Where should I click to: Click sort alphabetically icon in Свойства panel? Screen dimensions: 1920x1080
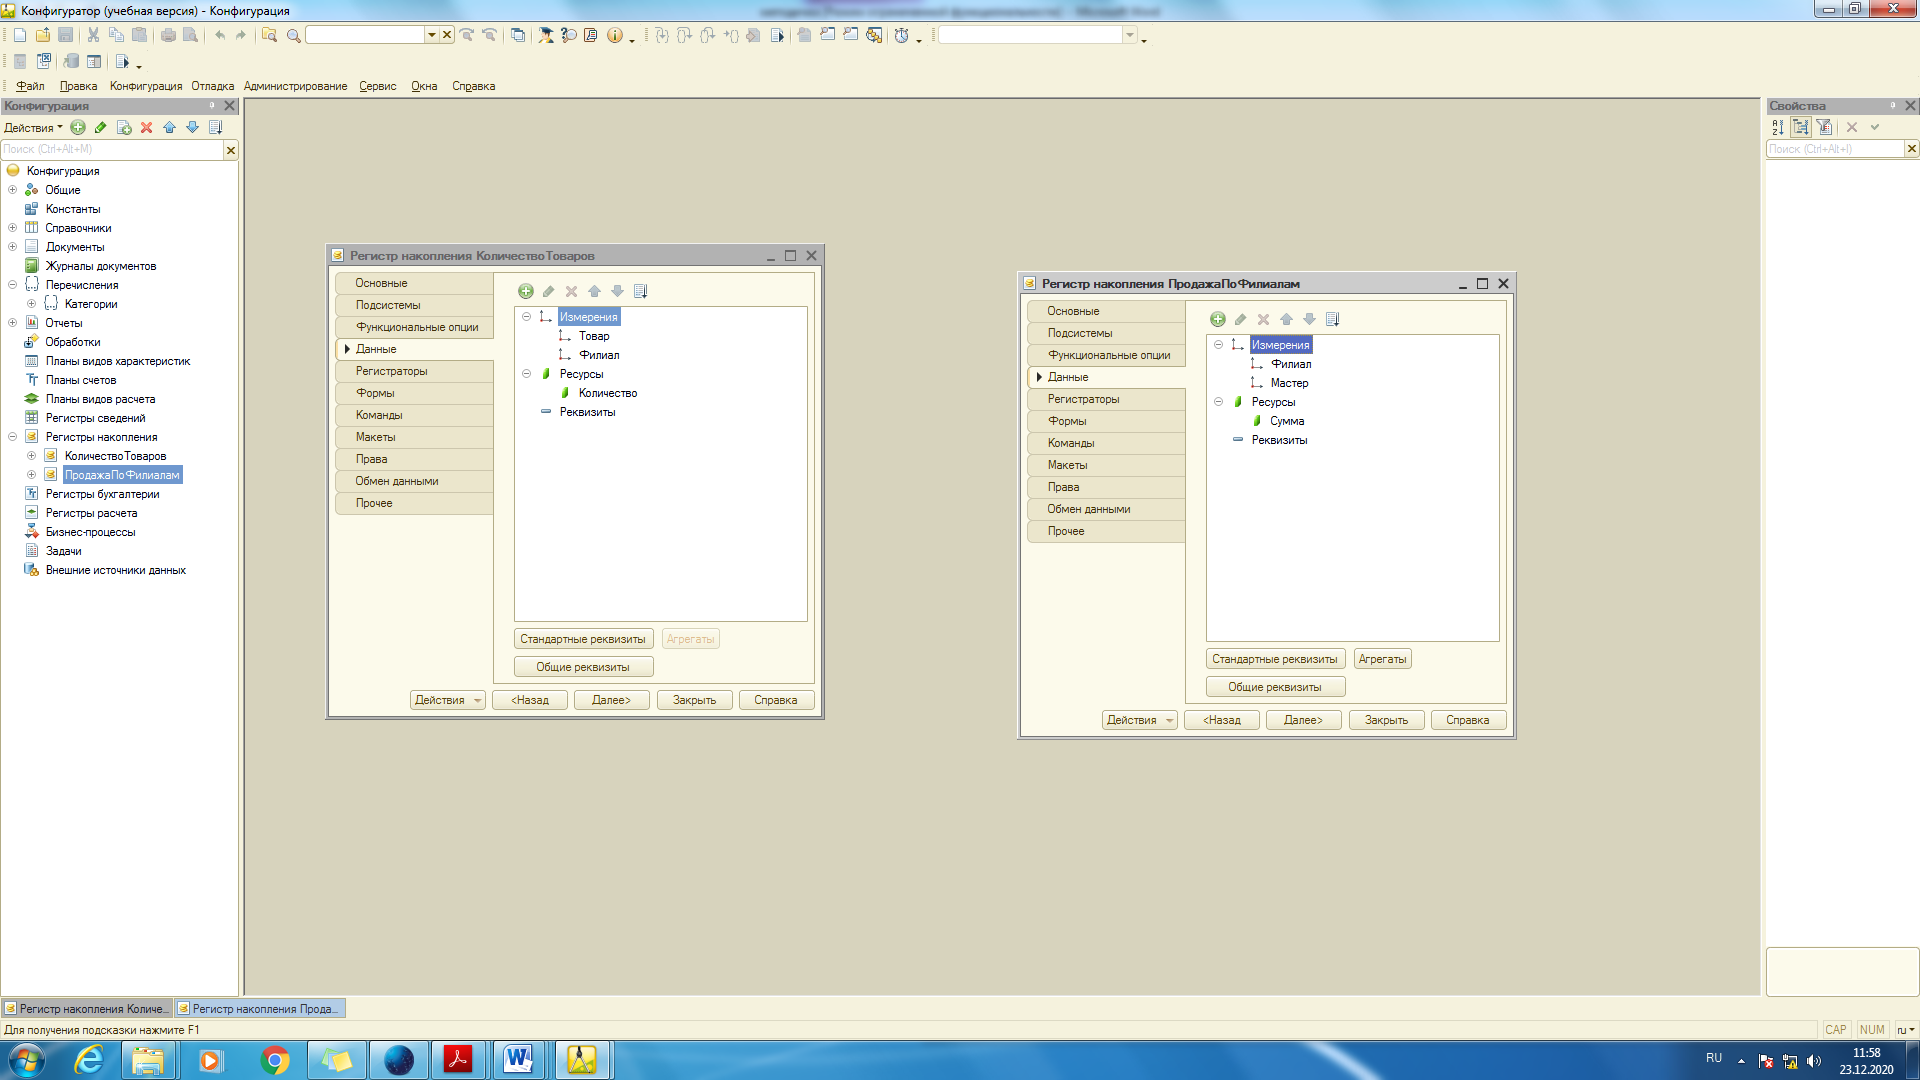pyautogui.click(x=1778, y=128)
